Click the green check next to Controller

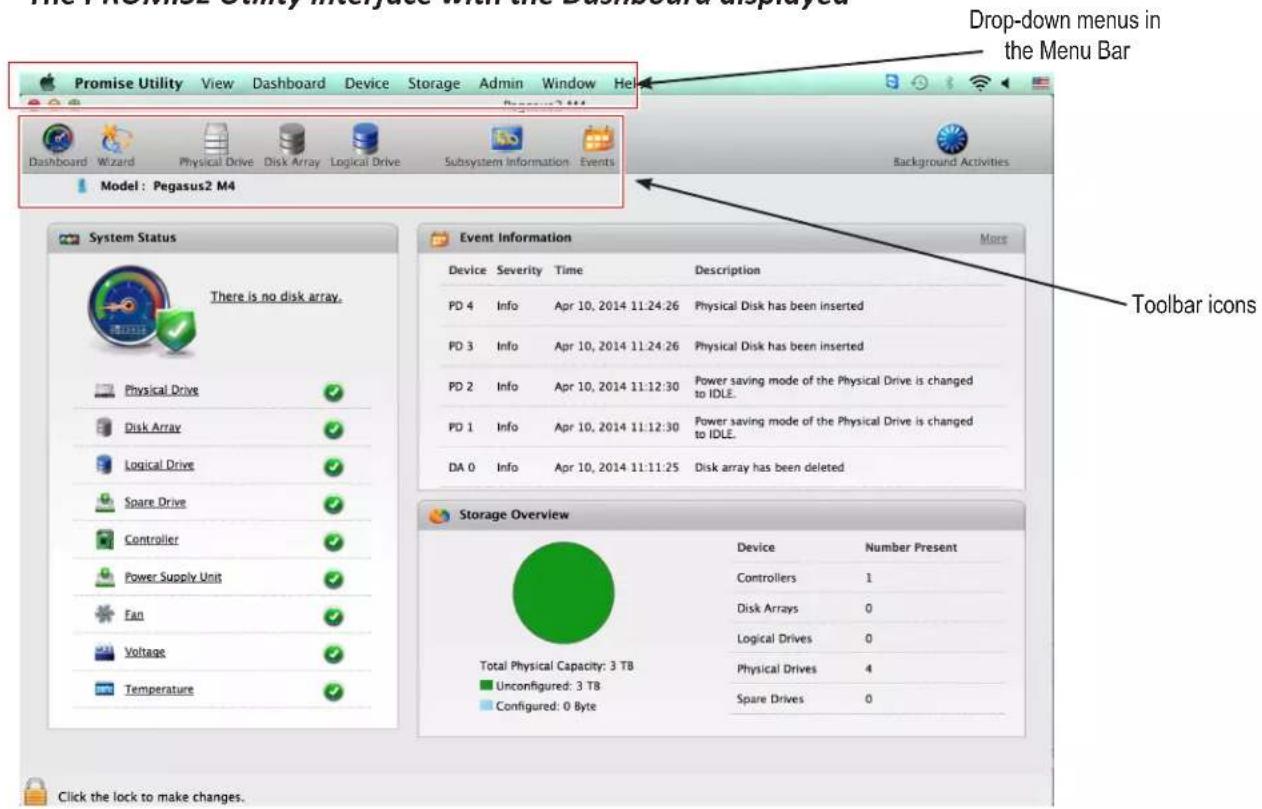pos(334,542)
